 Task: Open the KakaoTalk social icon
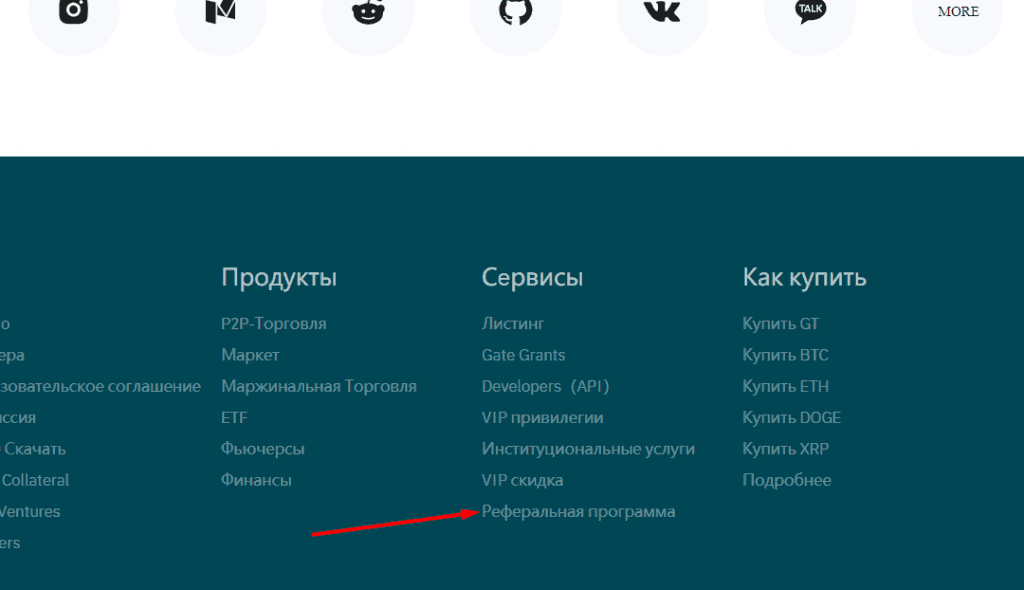point(810,11)
